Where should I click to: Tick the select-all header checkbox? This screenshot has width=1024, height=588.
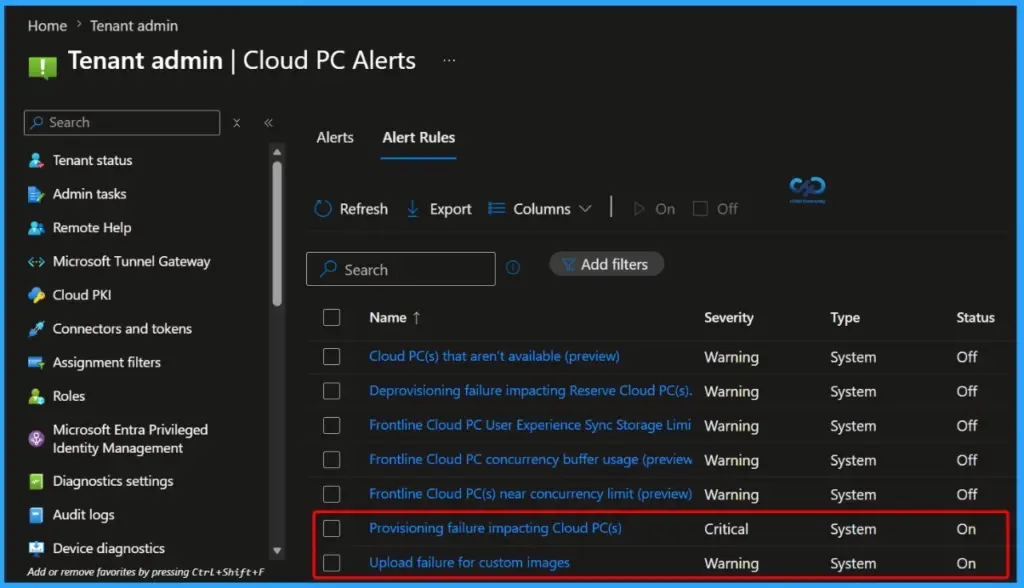click(332, 318)
